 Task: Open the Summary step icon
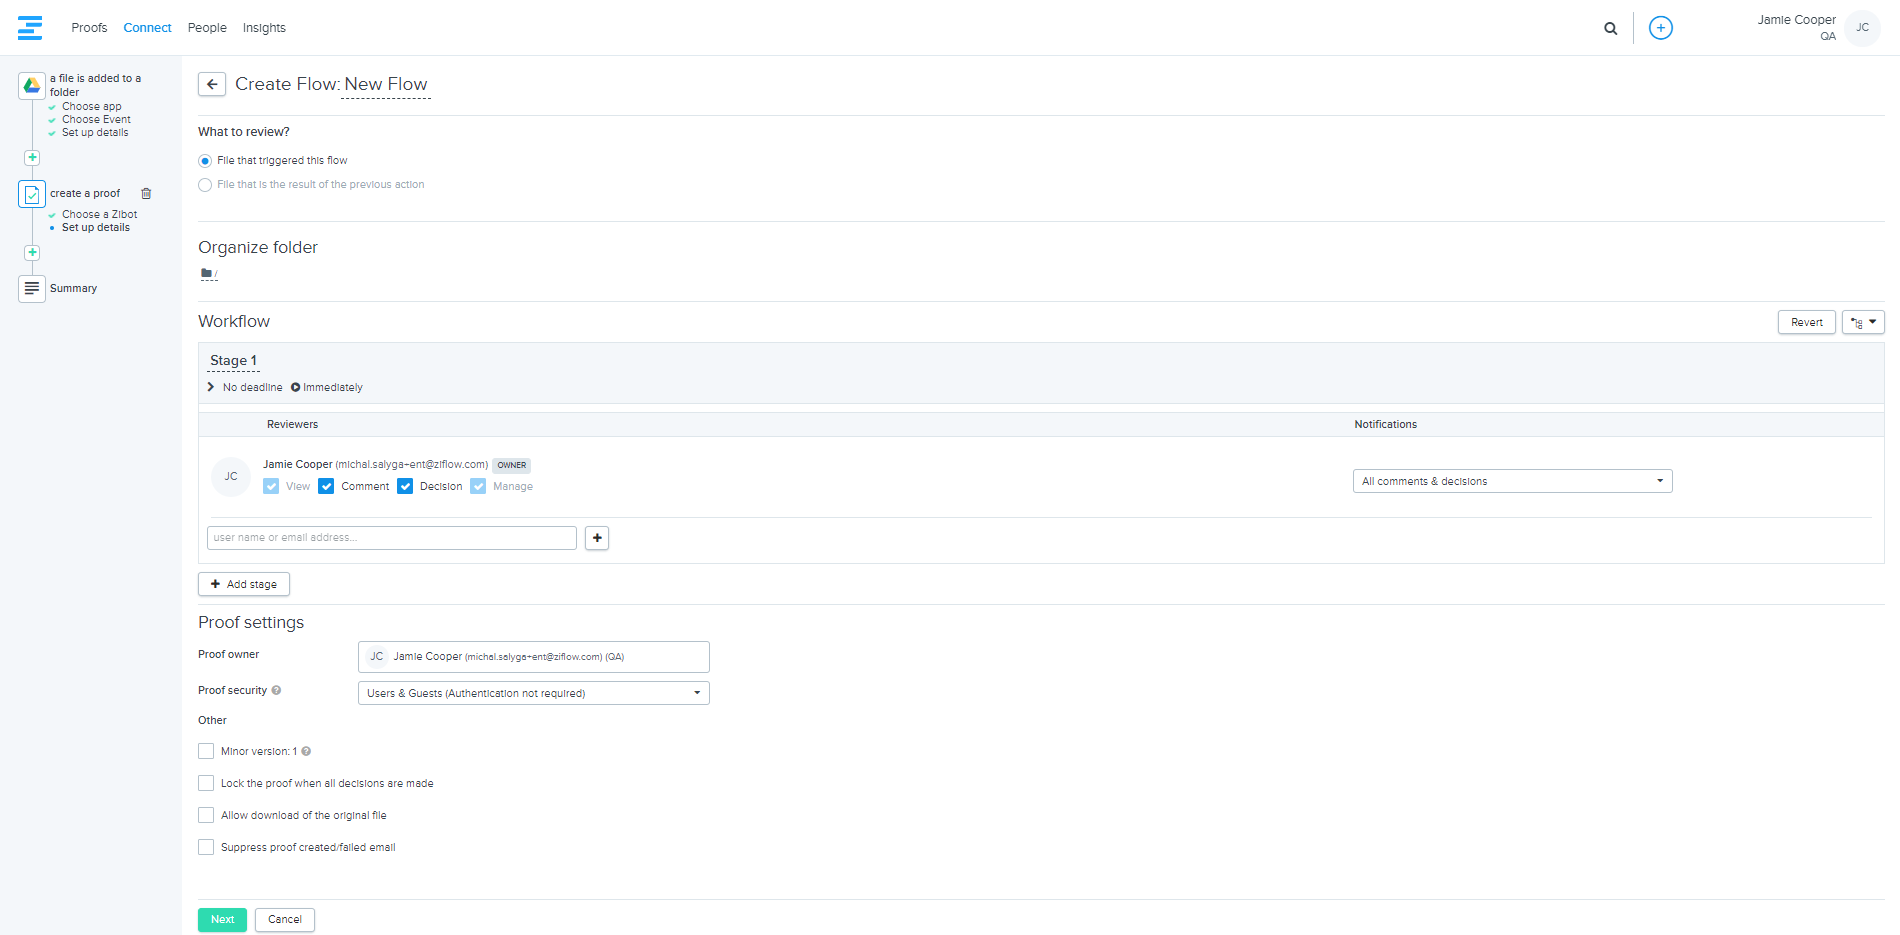coord(32,289)
